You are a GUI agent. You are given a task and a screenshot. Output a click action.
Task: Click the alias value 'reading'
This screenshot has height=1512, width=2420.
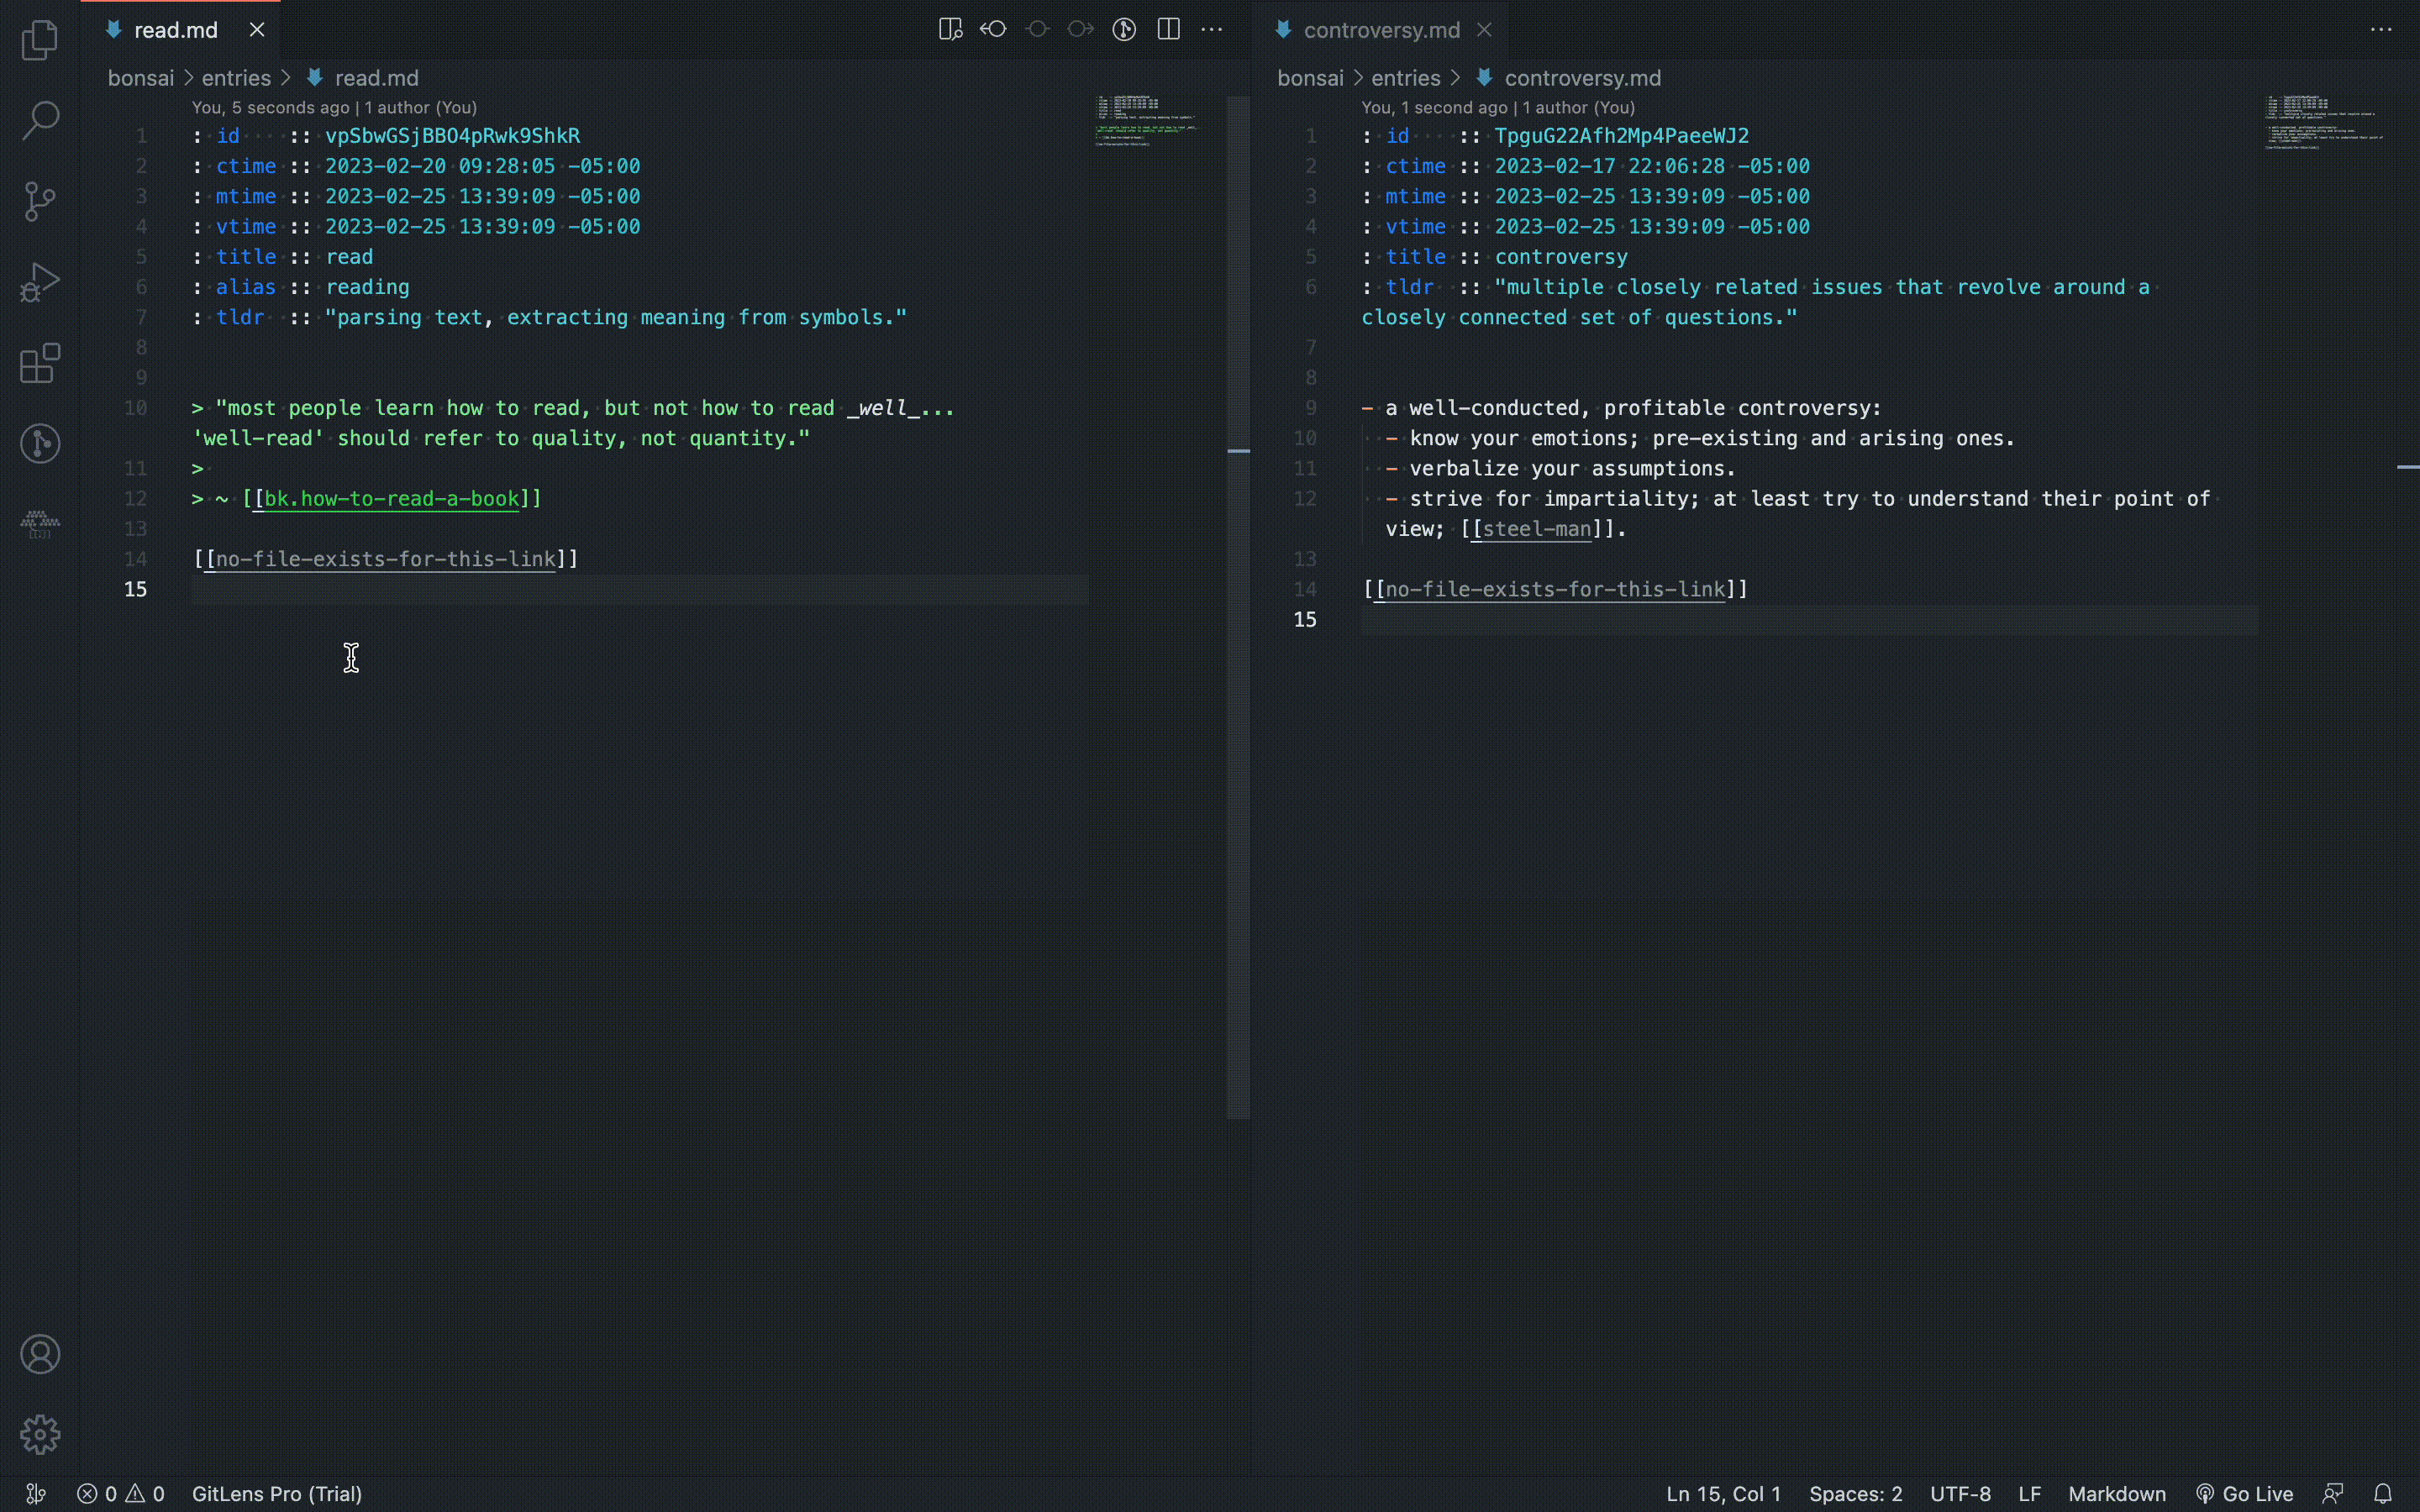(367, 287)
